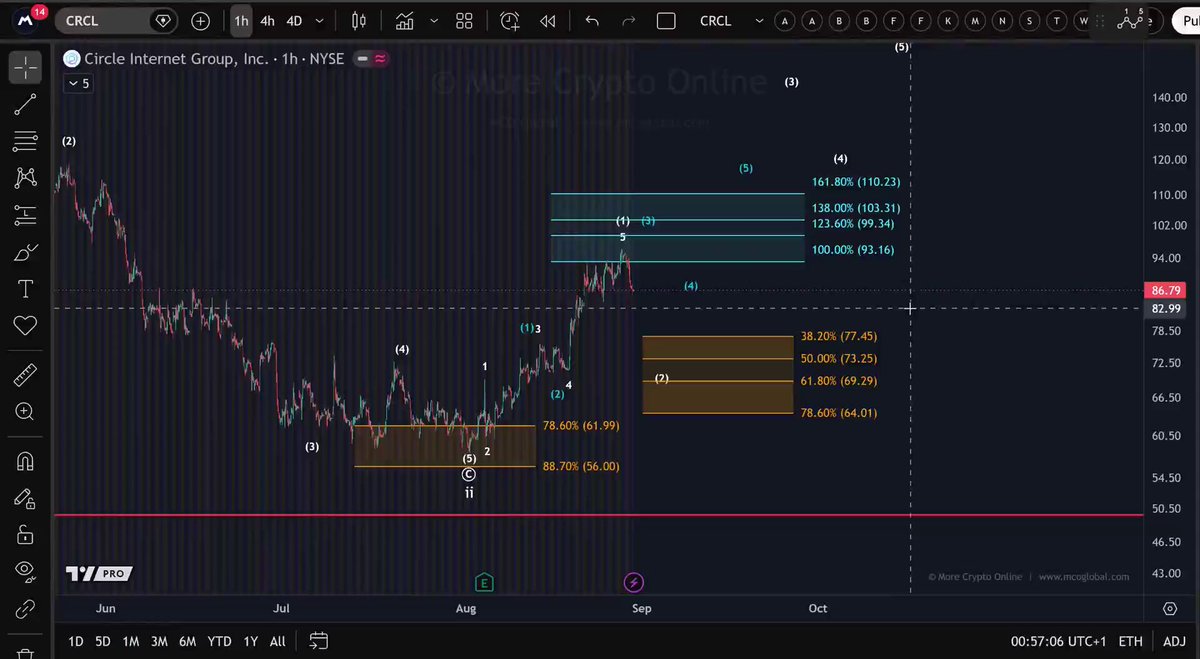
Task: Select the brush drawing tool
Action: [25, 252]
